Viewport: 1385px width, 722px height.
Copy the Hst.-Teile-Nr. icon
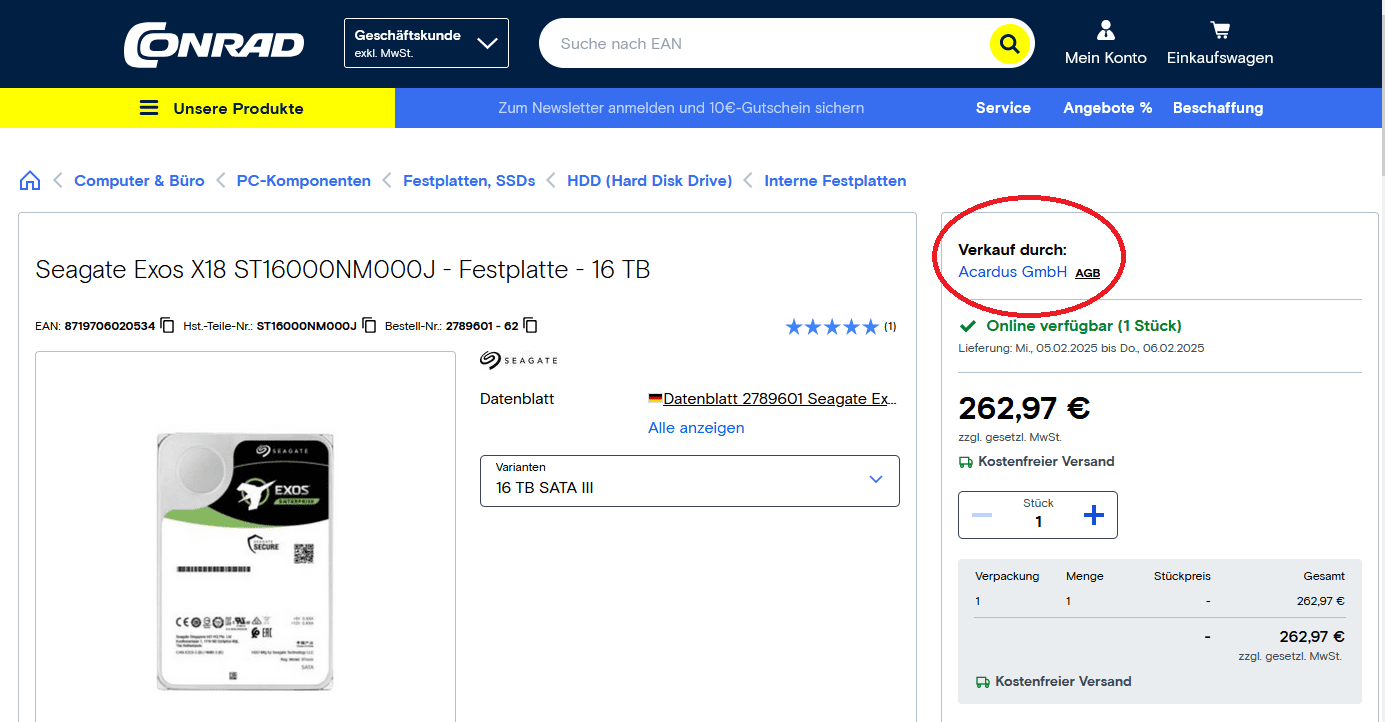[369, 325]
